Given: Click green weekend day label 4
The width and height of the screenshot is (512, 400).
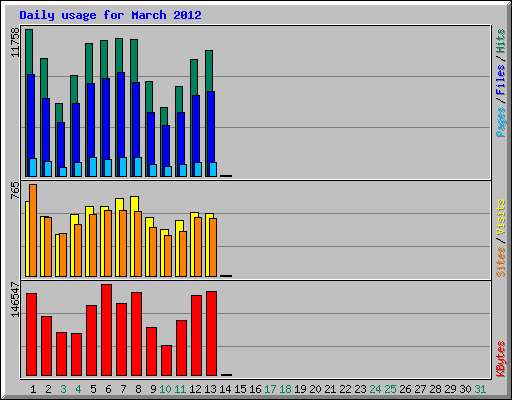Looking at the screenshot, I should click(78, 389).
